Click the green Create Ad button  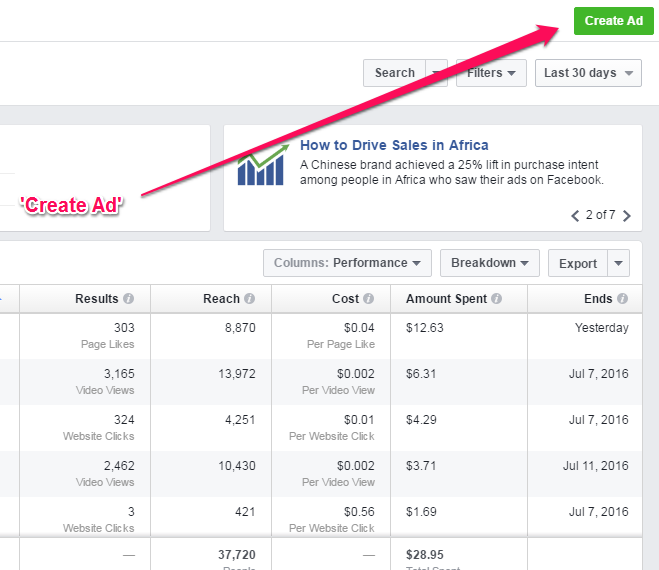pyautogui.click(x=613, y=21)
